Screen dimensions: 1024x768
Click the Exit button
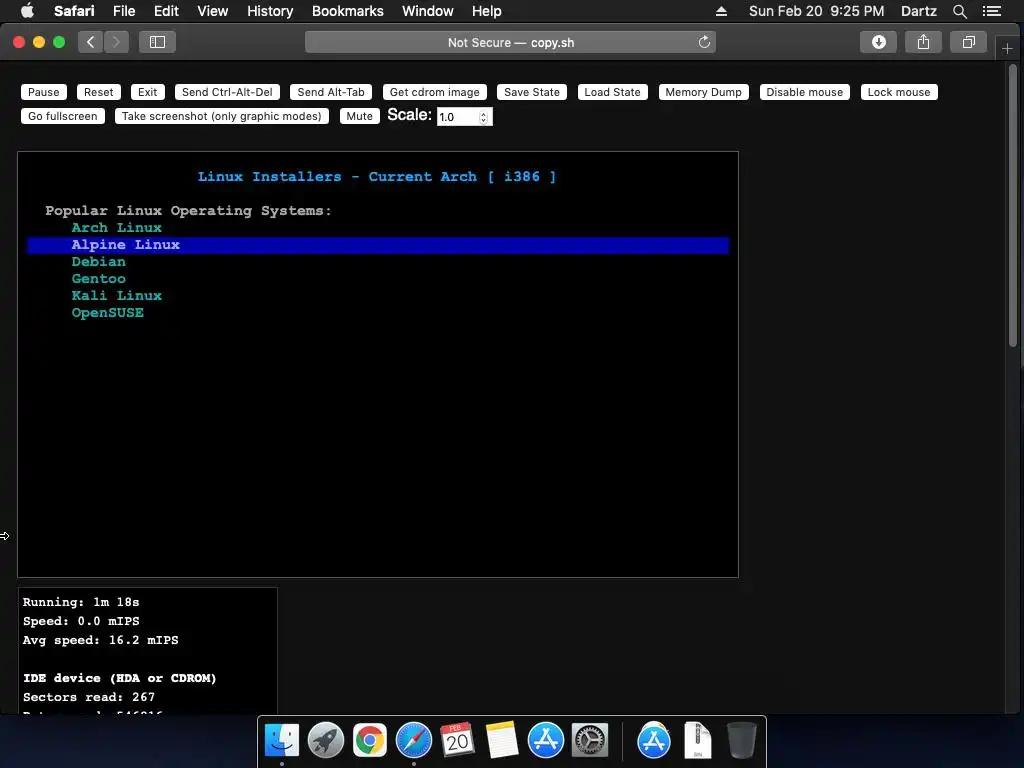click(x=147, y=92)
